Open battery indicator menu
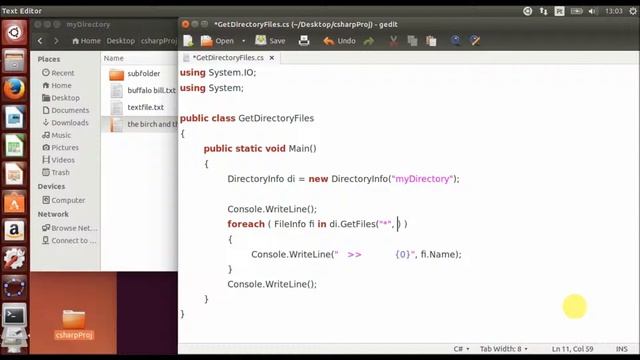The image size is (640, 360). (x=576, y=11)
